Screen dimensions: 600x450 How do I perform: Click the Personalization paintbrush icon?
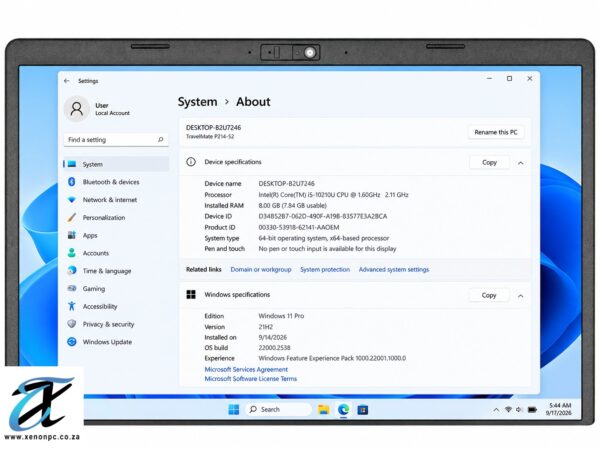click(72, 217)
